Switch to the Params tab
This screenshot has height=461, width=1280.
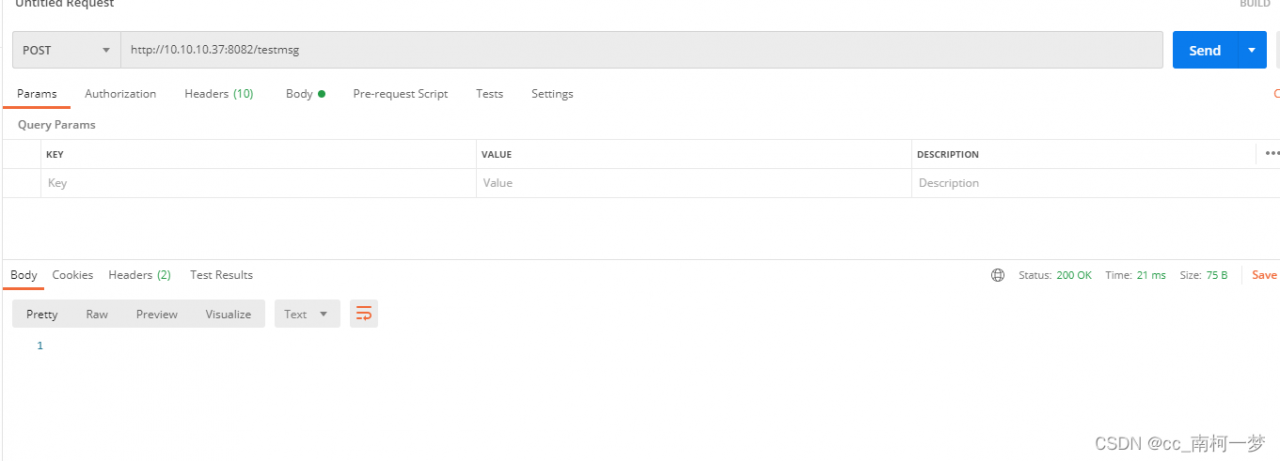tap(37, 94)
